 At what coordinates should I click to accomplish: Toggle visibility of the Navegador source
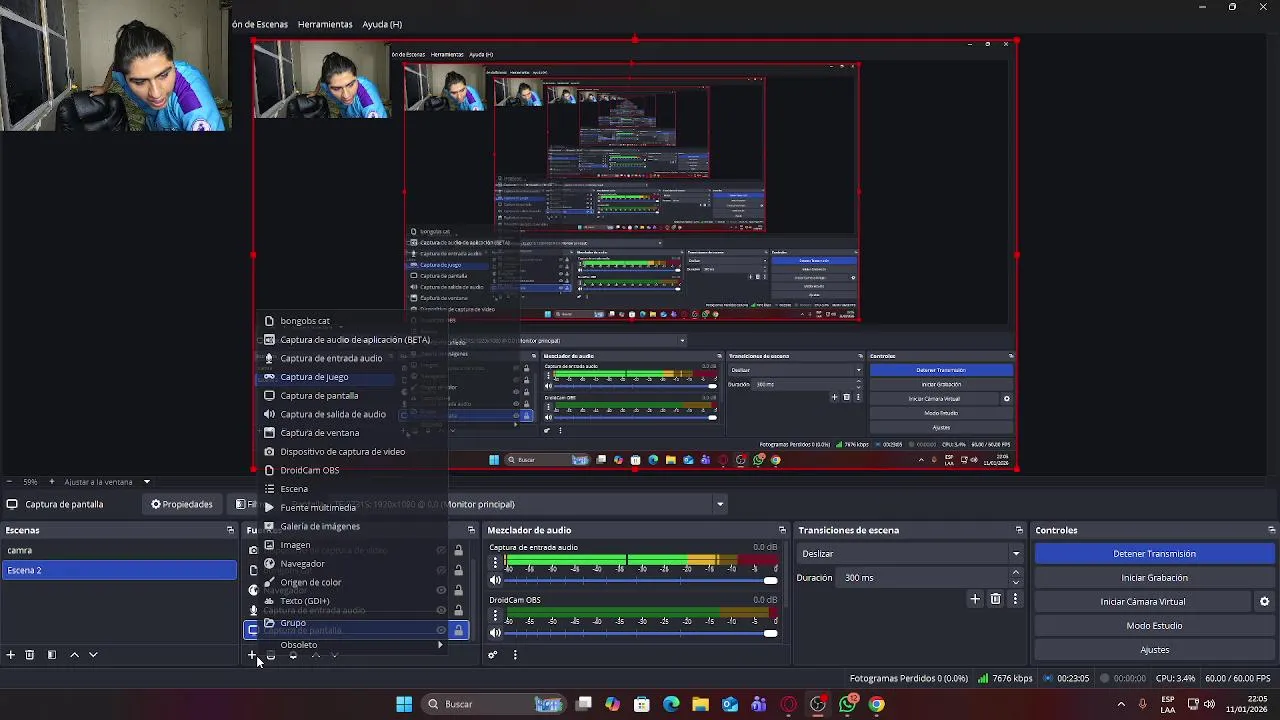click(441, 590)
